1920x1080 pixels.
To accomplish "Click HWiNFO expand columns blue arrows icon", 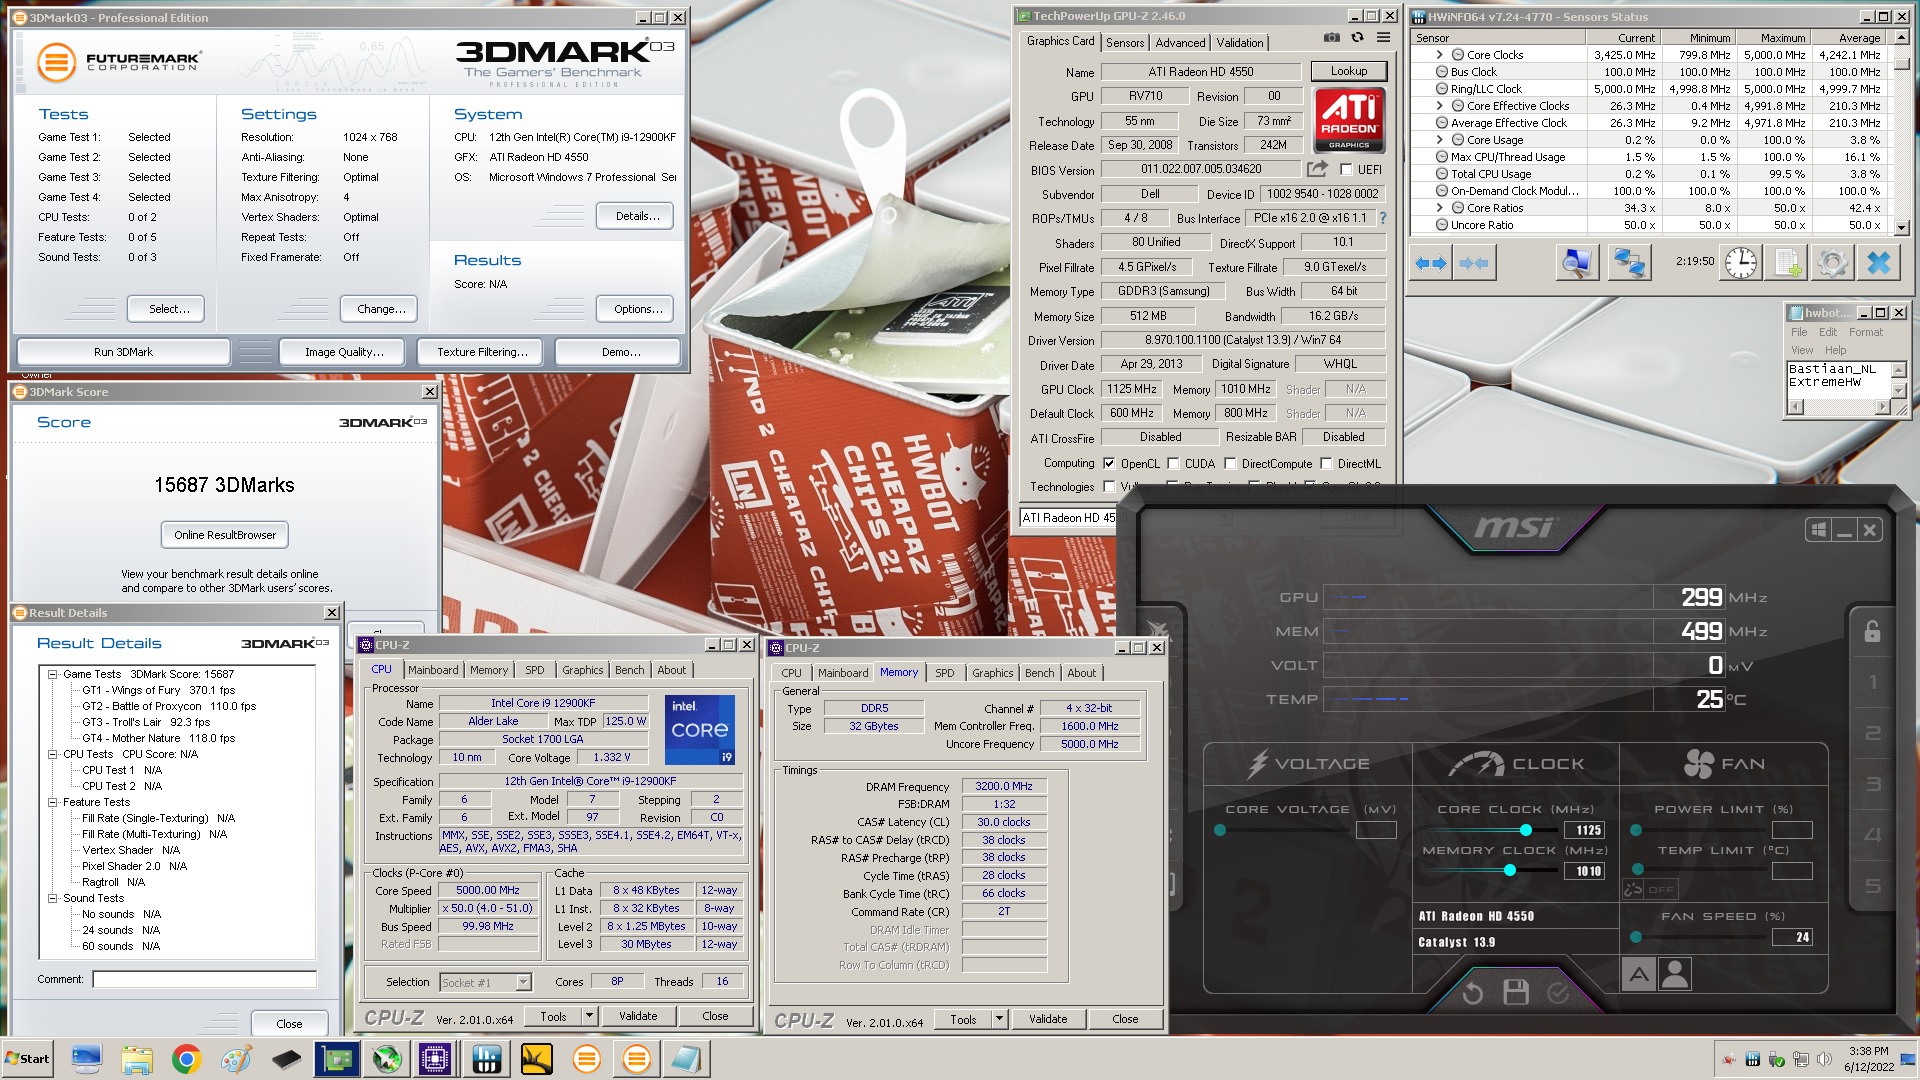I will (x=1430, y=264).
